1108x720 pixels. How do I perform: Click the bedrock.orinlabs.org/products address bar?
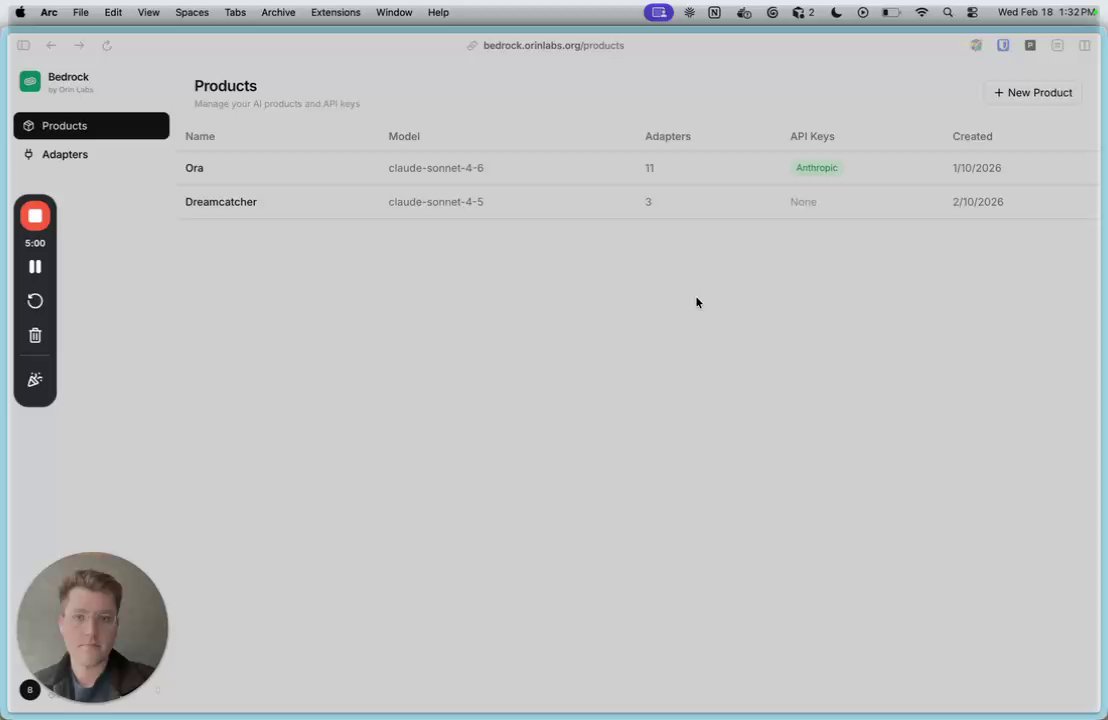click(x=553, y=45)
